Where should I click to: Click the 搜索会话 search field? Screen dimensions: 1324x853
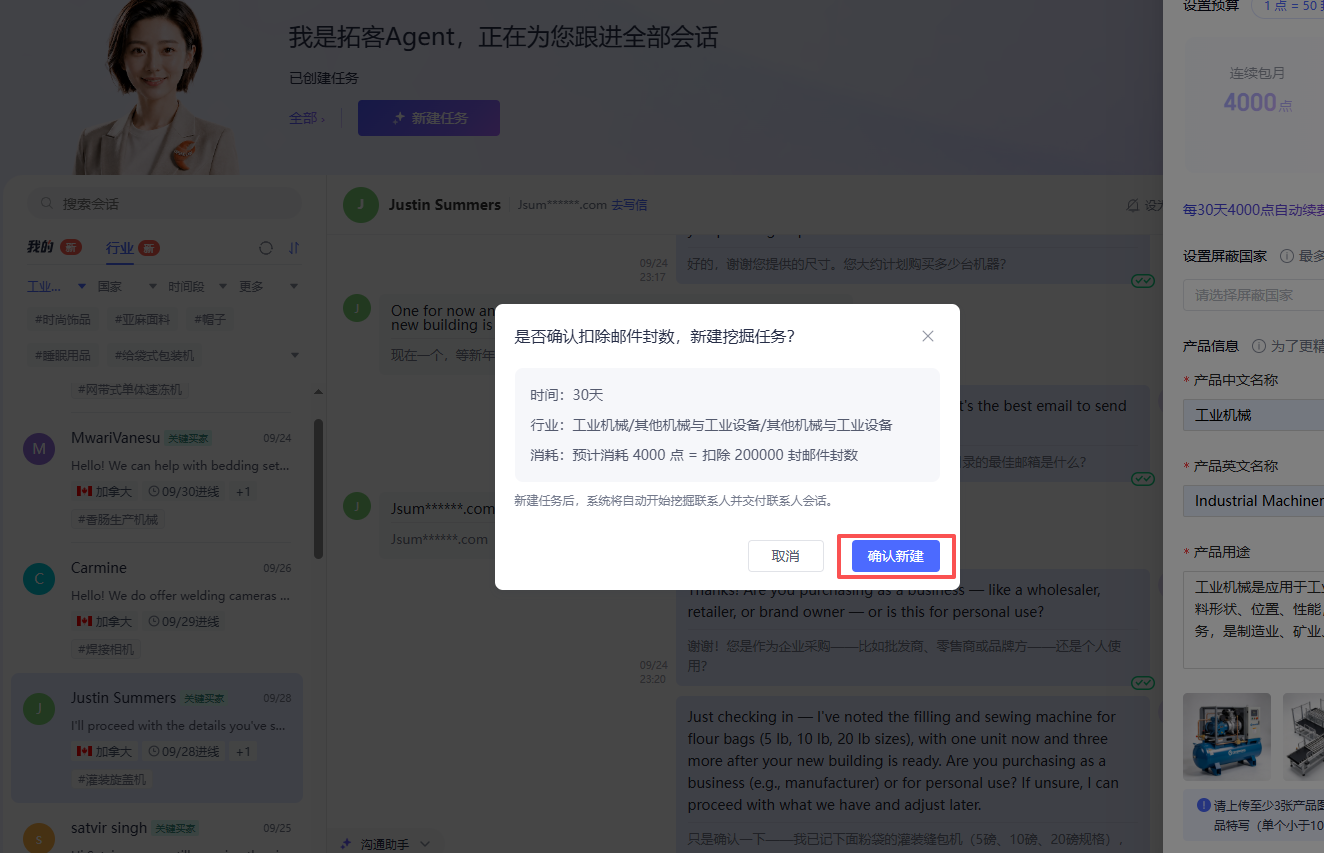click(164, 203)
